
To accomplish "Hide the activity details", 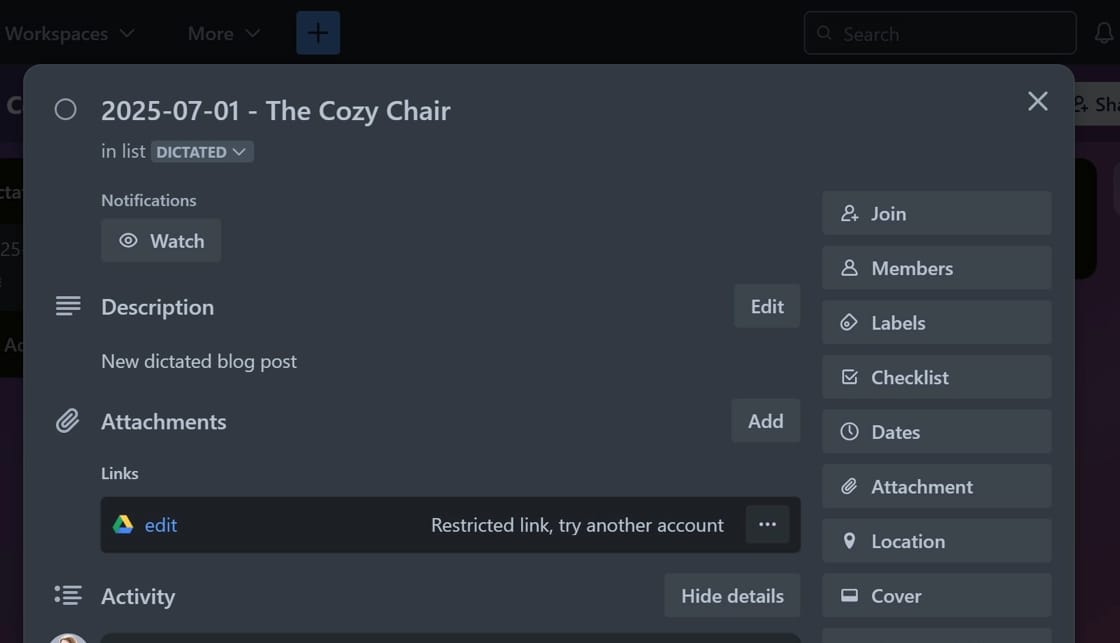I will click(732, 595).
